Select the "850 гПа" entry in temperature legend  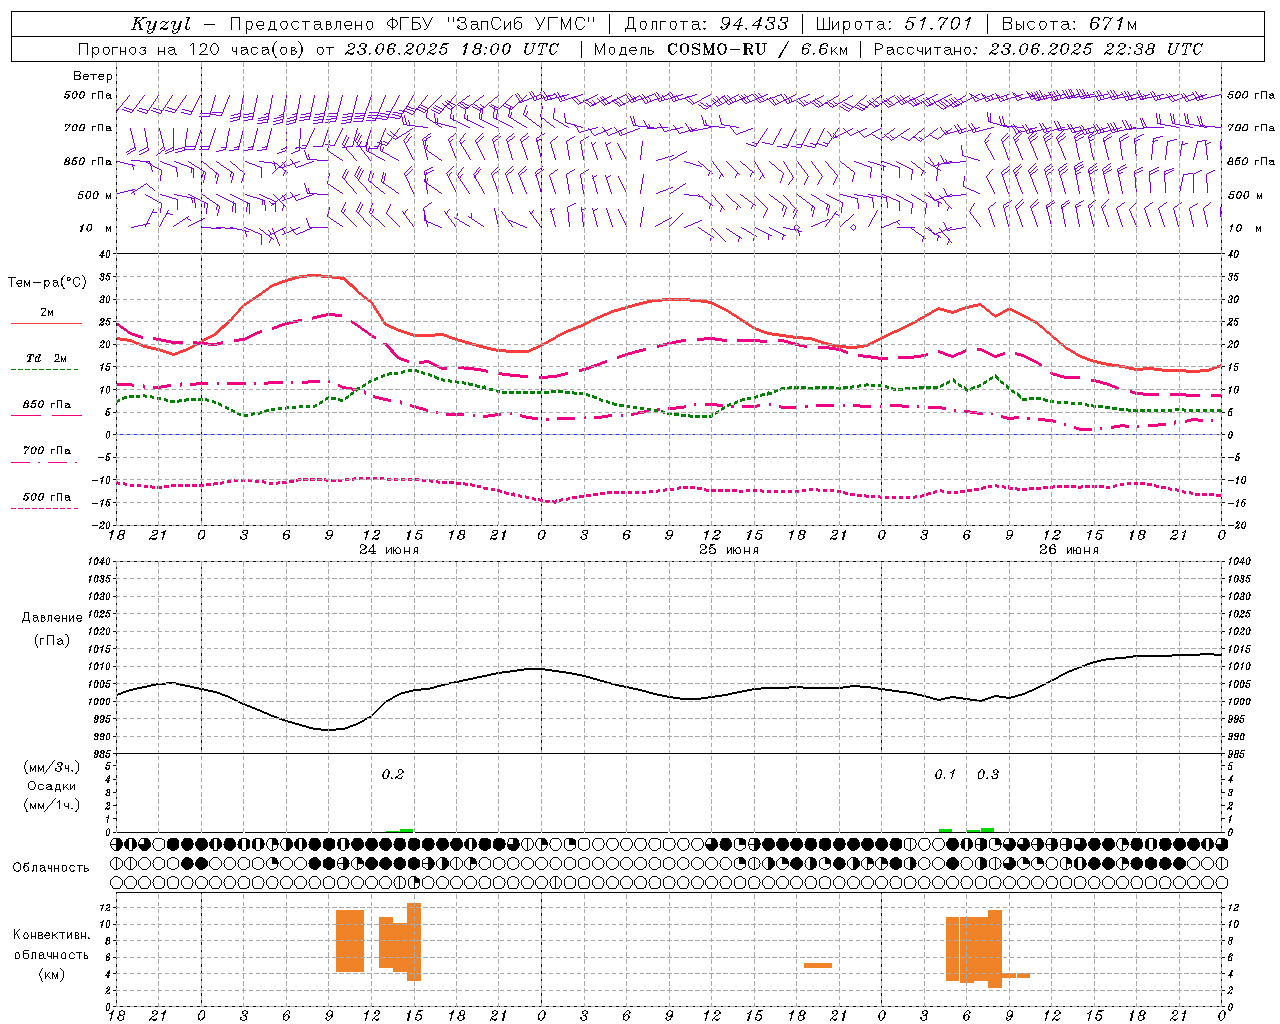[x=47, y=405]
